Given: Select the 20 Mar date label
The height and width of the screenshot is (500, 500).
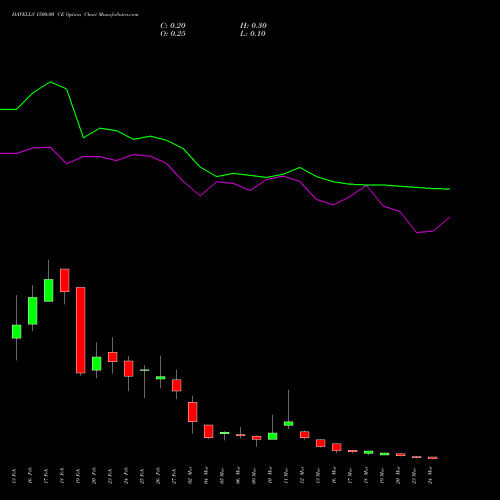Looking at the screenshot, I should pos(398,476).
